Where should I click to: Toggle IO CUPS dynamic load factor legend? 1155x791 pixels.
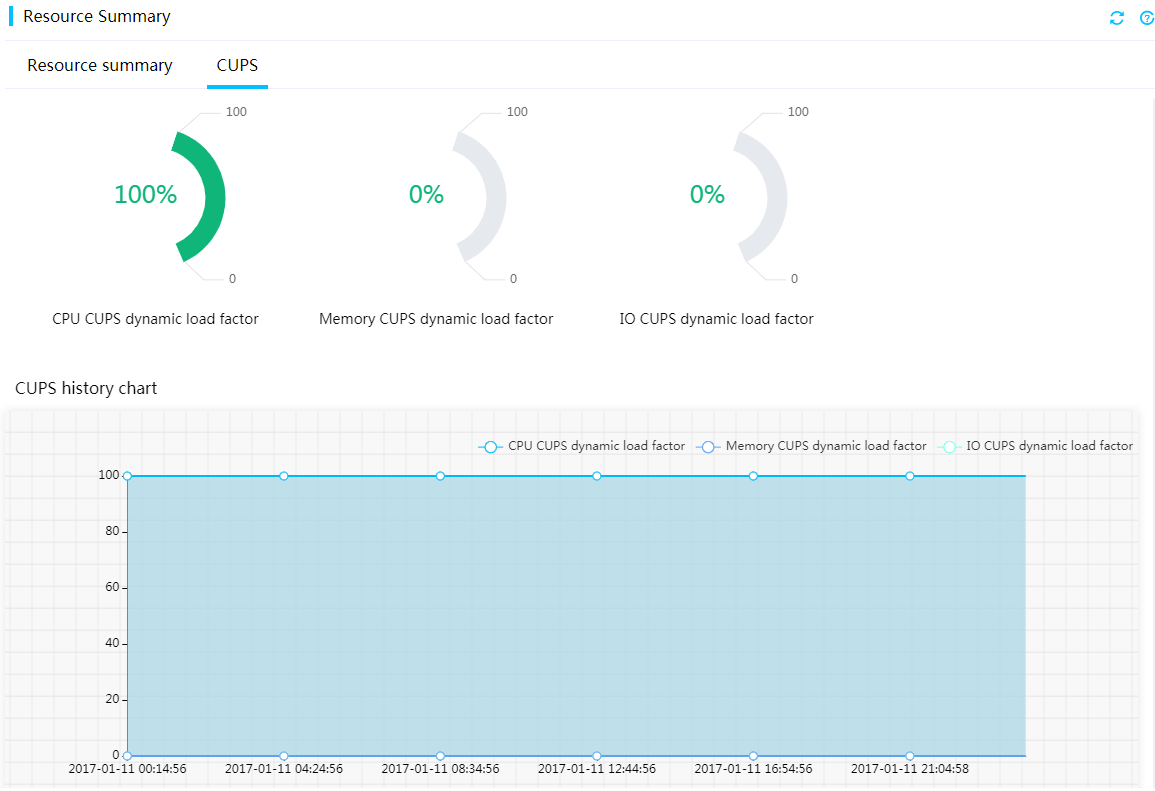(x=1036, y=446)
